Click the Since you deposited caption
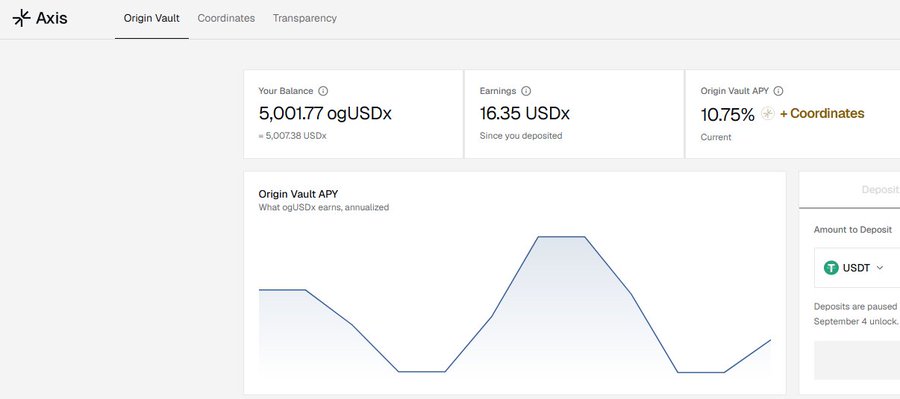 521,136
